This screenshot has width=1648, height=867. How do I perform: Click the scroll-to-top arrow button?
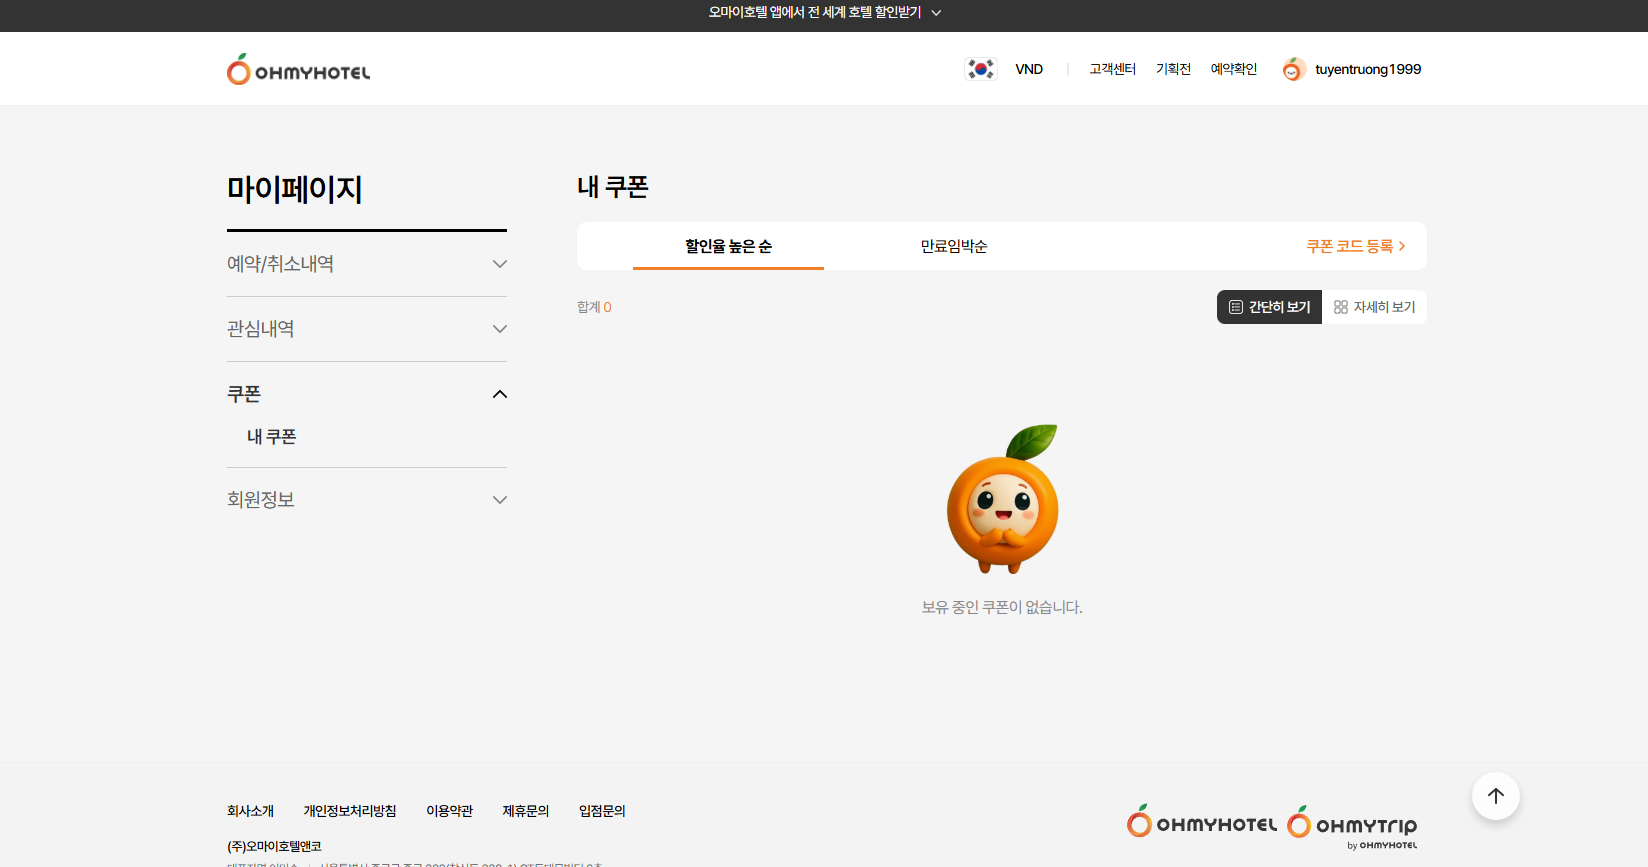(1496, 796)
